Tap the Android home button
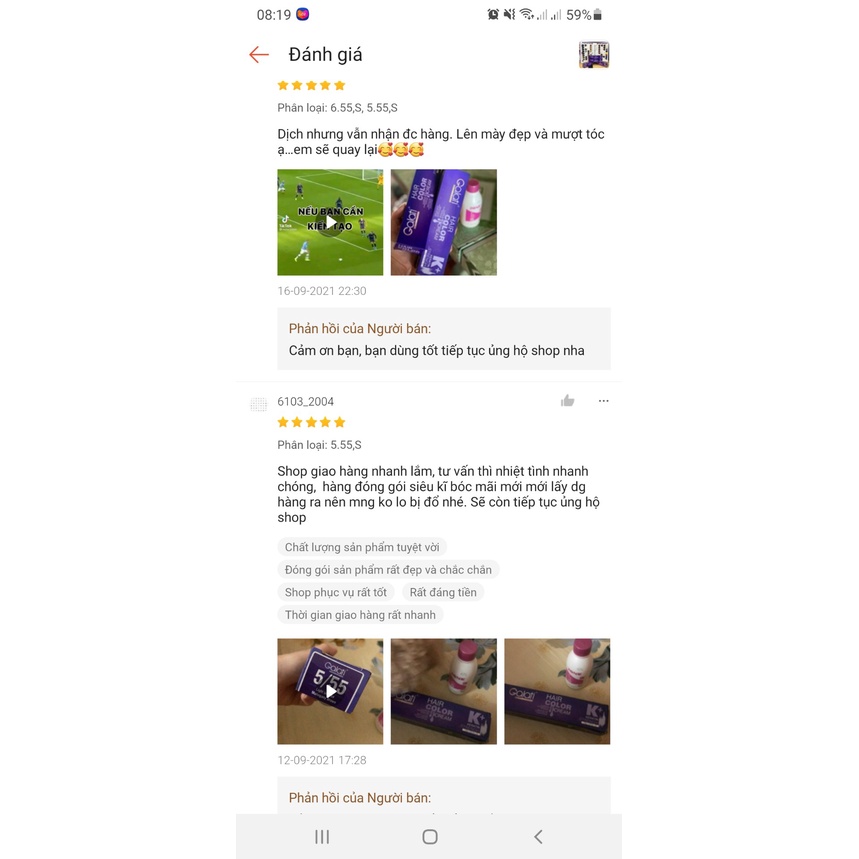This screenshot has width=859, height=859. click(x=430, y=837)
